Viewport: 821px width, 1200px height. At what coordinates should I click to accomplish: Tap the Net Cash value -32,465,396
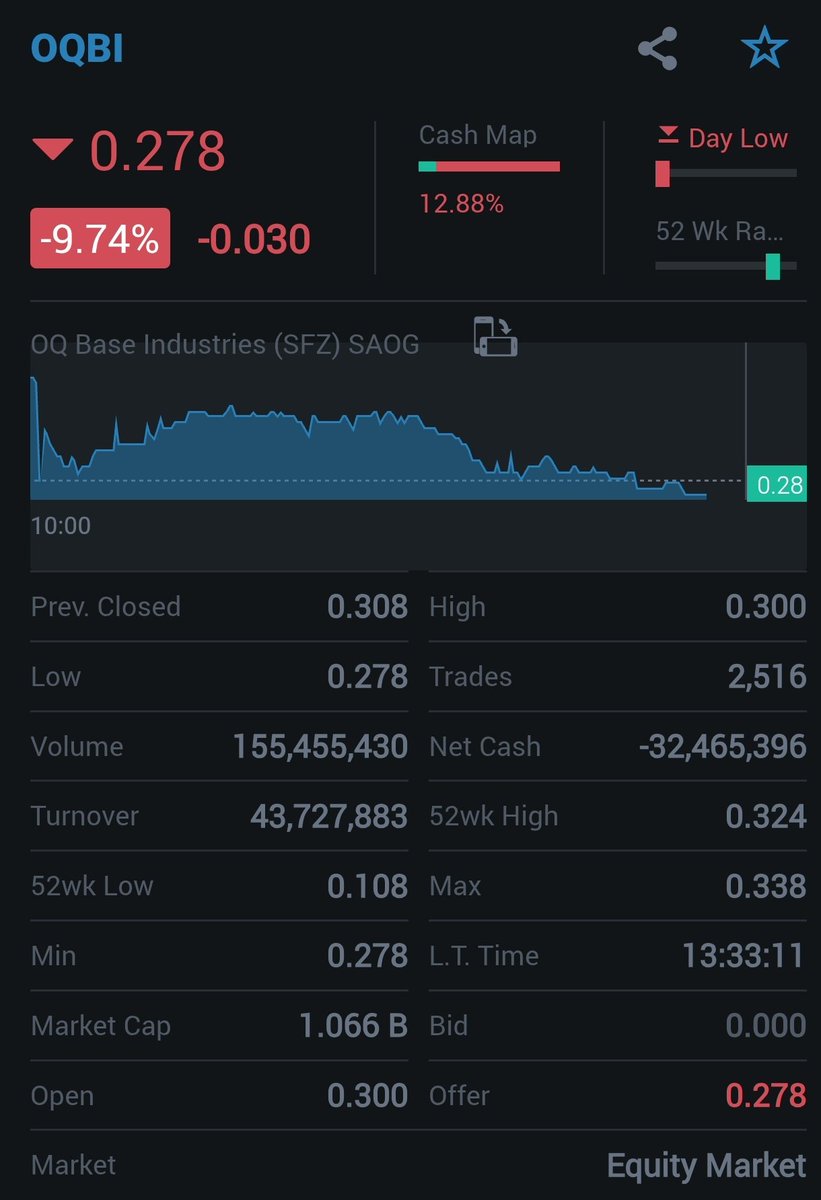(x=722, y=747)
